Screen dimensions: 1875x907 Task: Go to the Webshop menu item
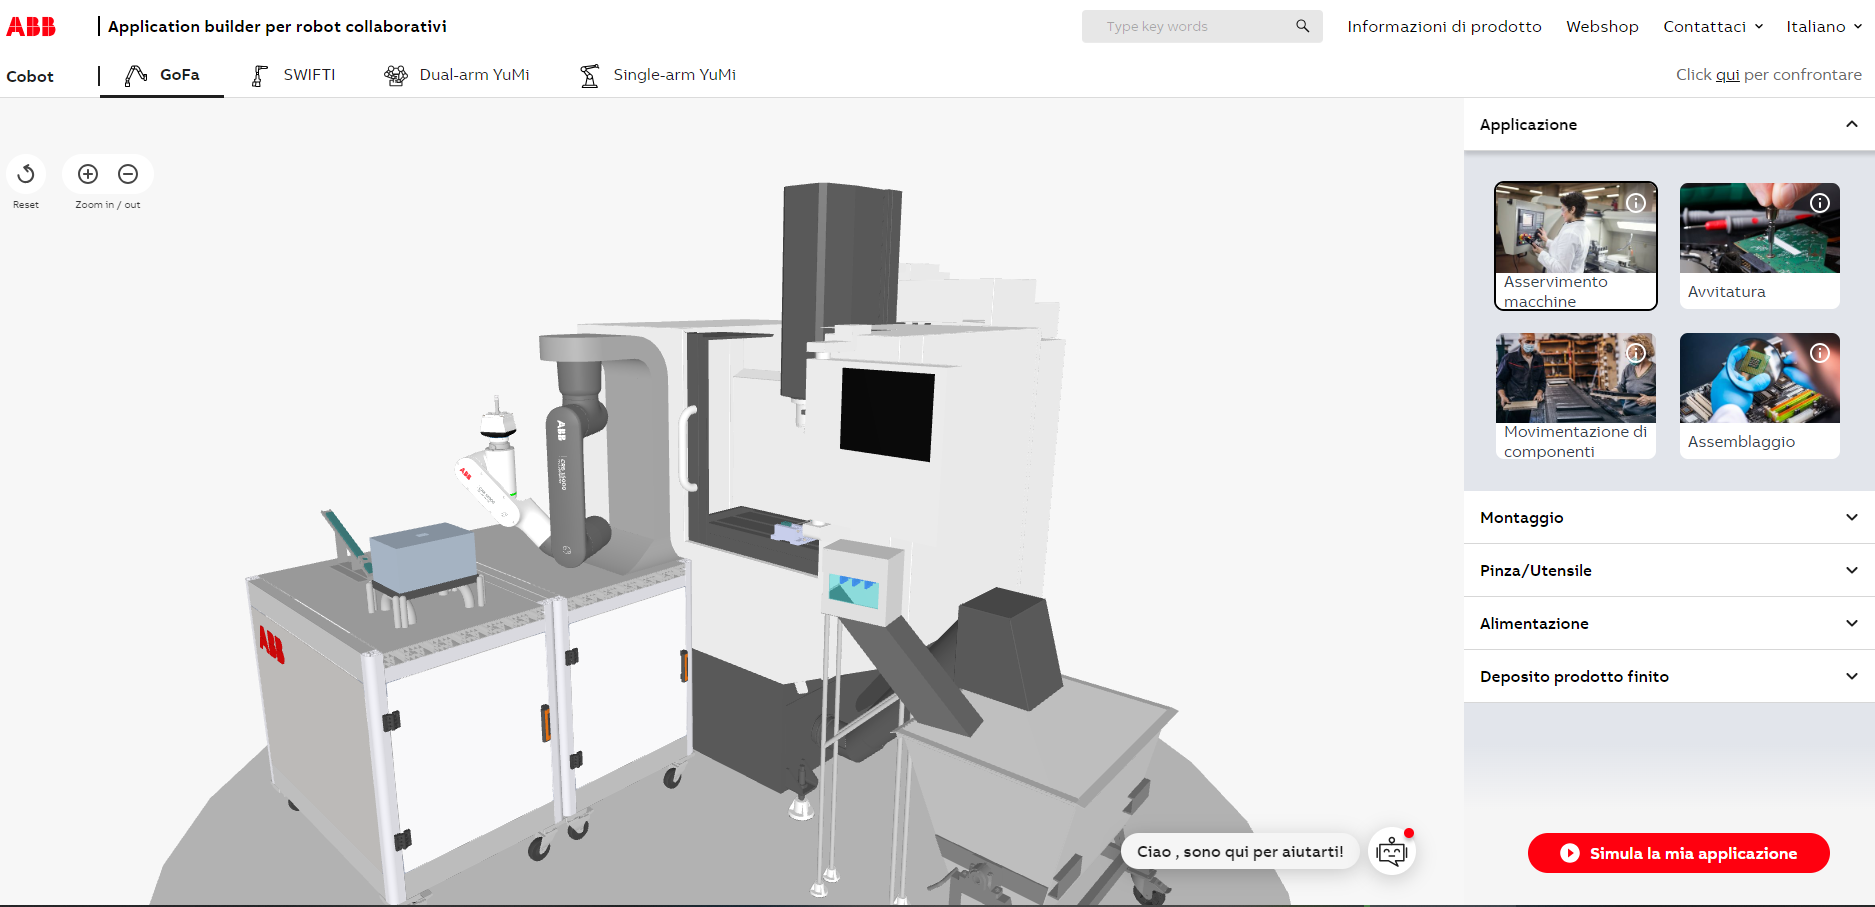1602,26
